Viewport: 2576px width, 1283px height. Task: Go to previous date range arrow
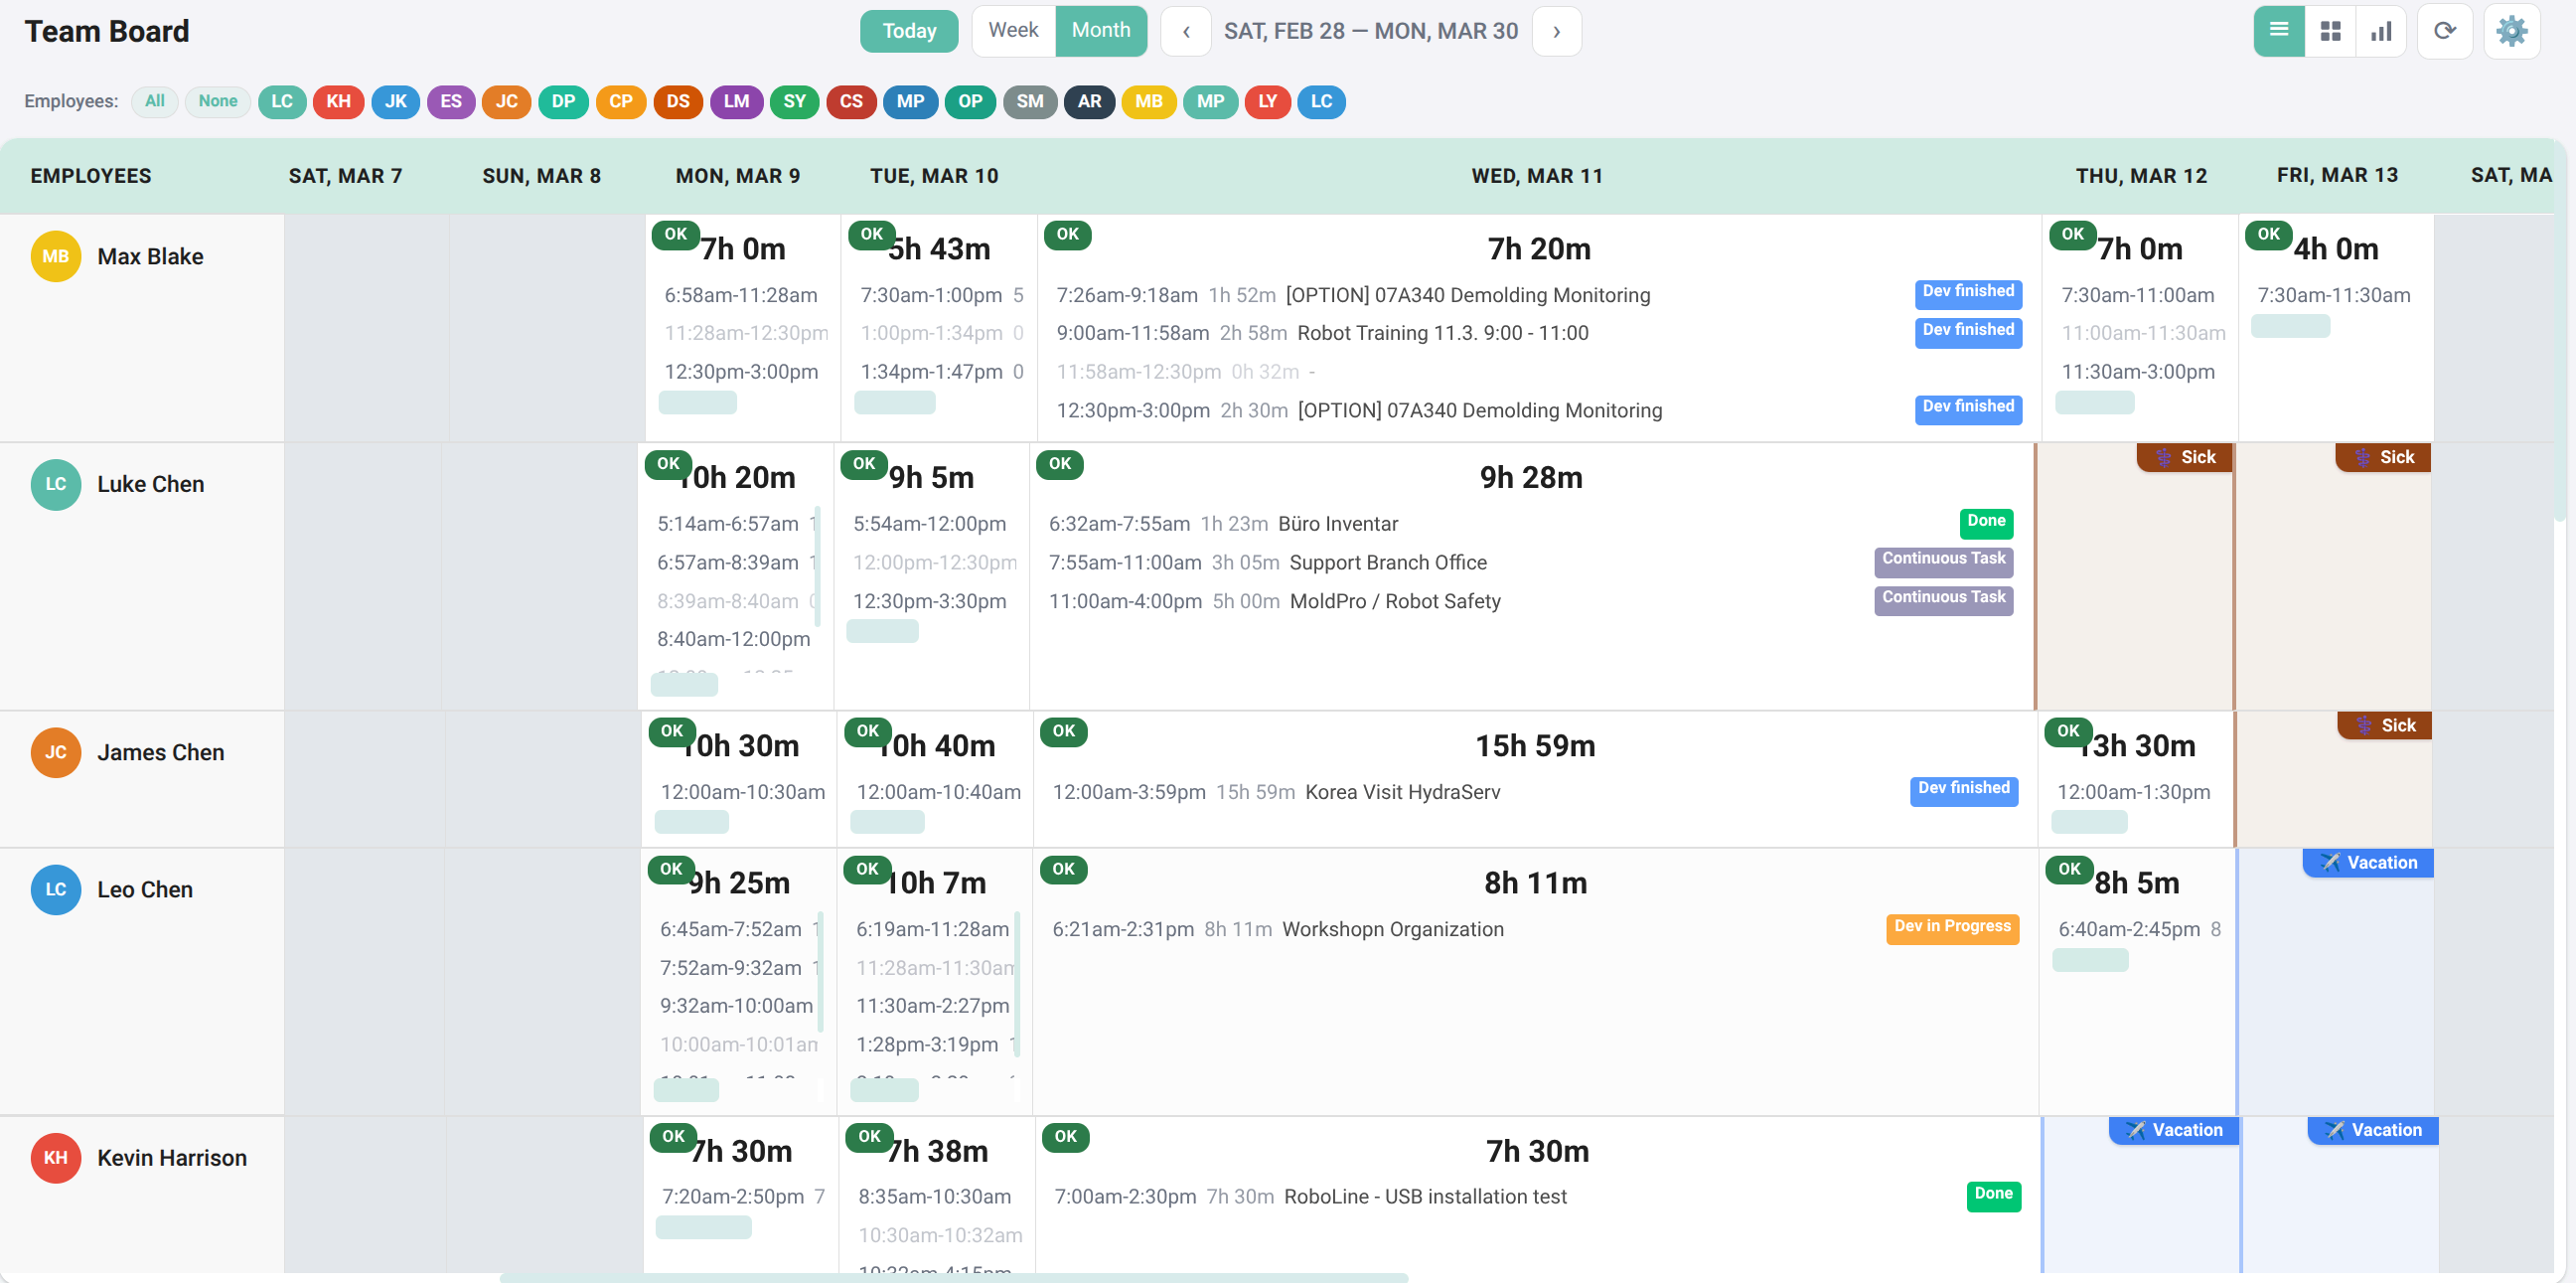[x=1186, y=31]
